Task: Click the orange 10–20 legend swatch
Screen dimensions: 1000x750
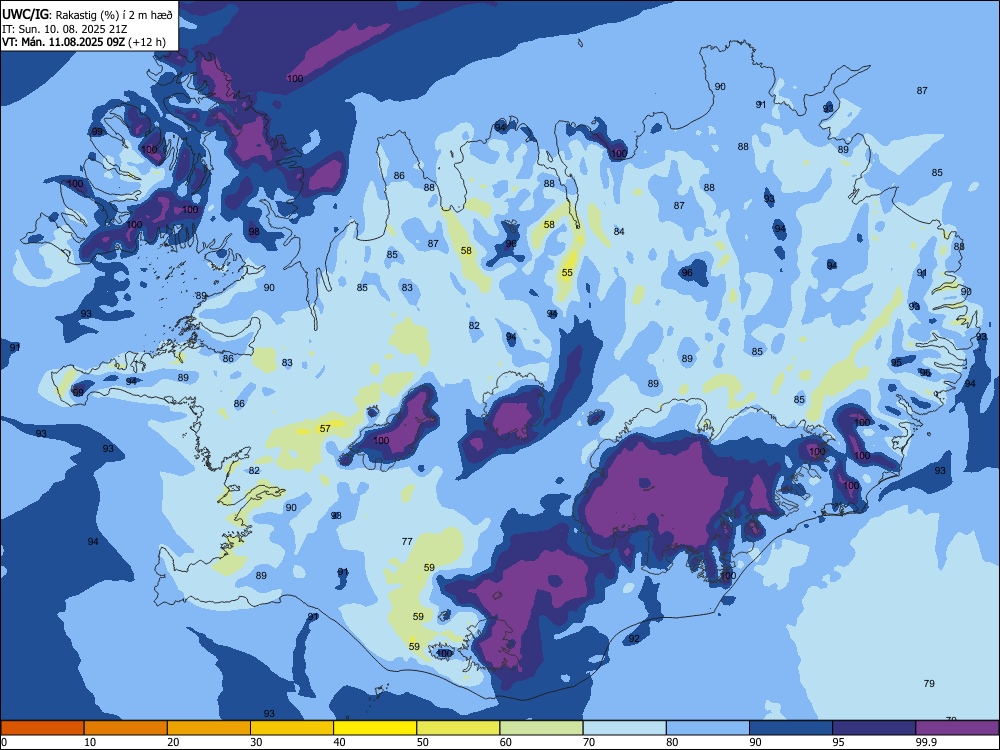Action: (x=126, y=728)
